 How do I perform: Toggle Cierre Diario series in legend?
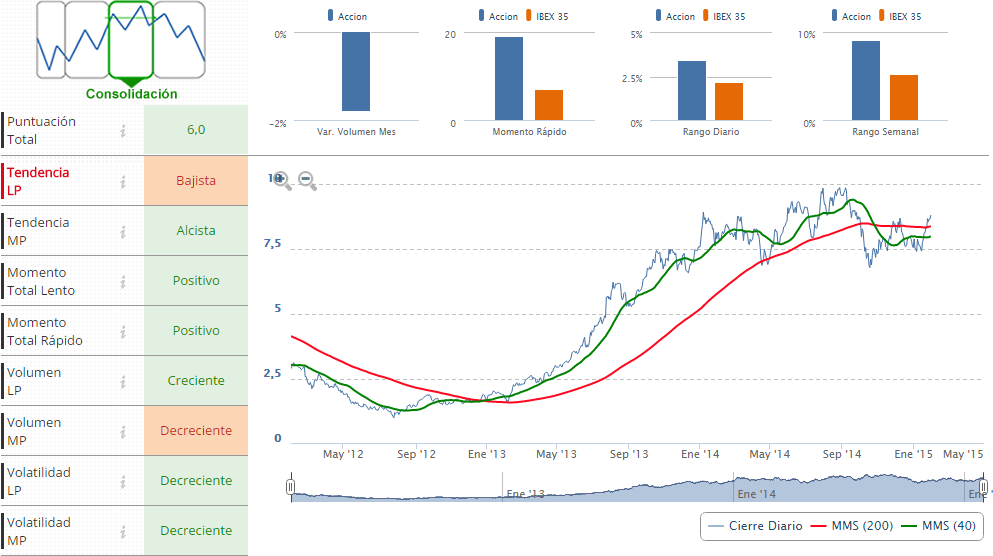[756, 526]
